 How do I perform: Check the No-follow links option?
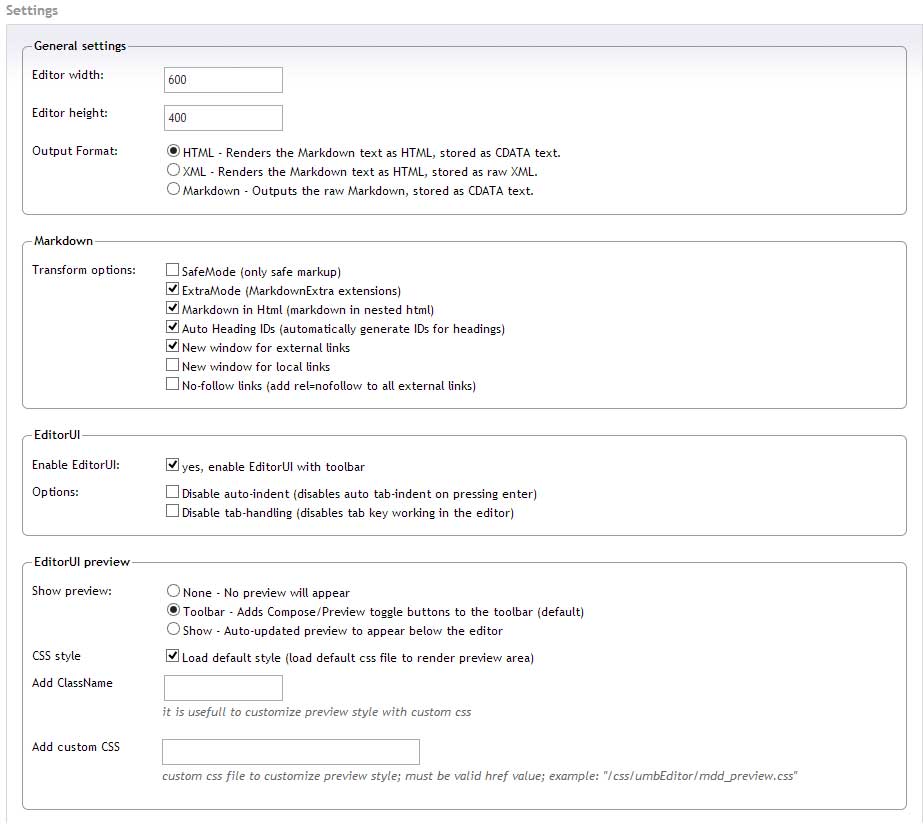tap(172, 384)
